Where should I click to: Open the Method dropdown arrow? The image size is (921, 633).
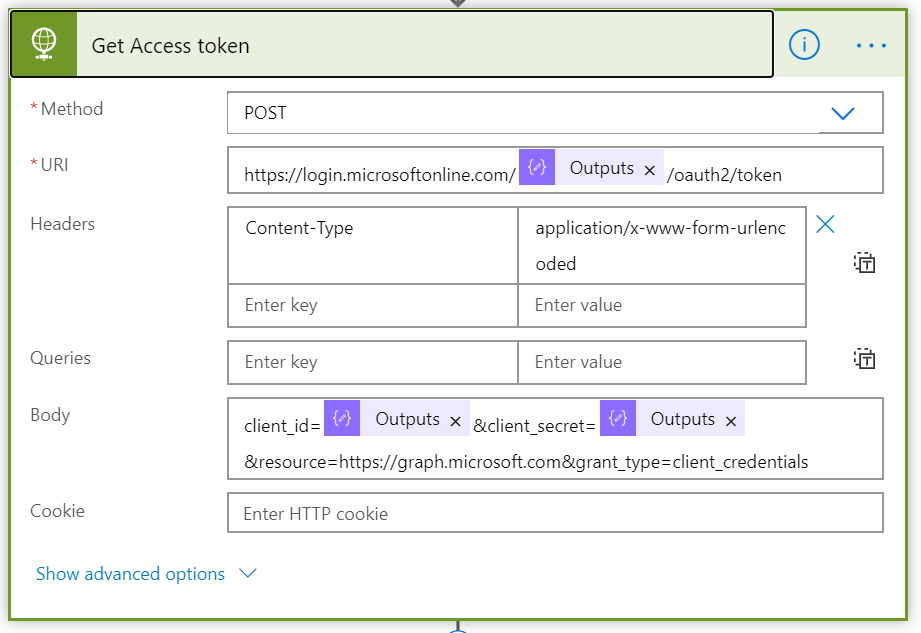click(x=842, y=113)
